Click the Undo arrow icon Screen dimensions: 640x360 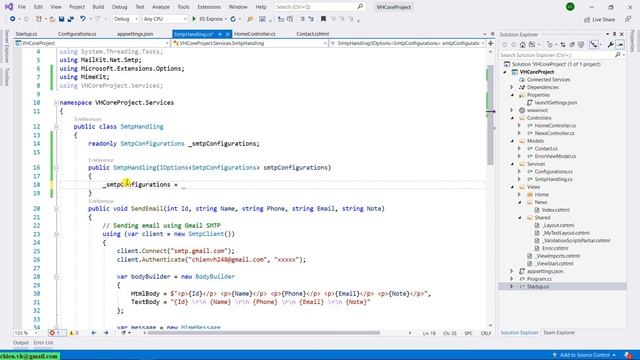click(83, 19)
